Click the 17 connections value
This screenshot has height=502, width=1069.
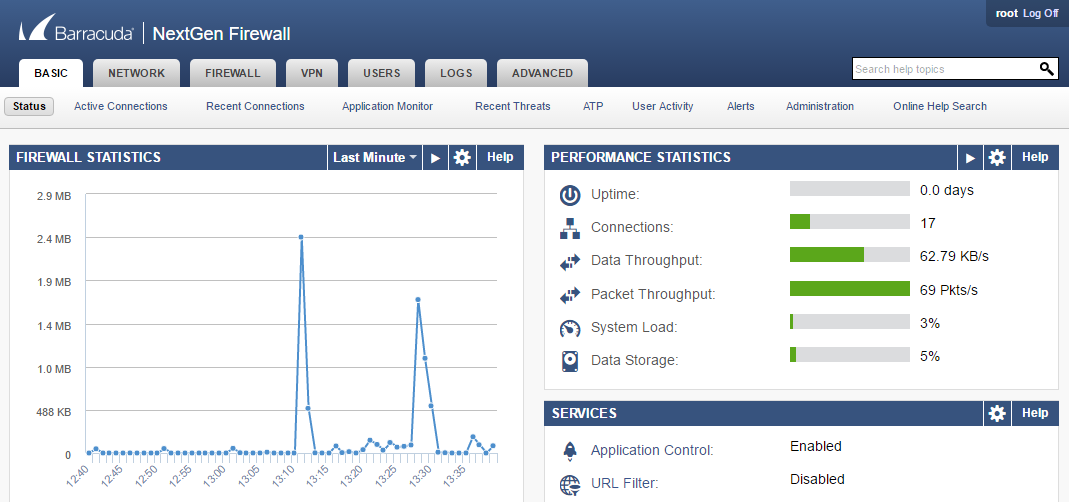pos(927,224)
